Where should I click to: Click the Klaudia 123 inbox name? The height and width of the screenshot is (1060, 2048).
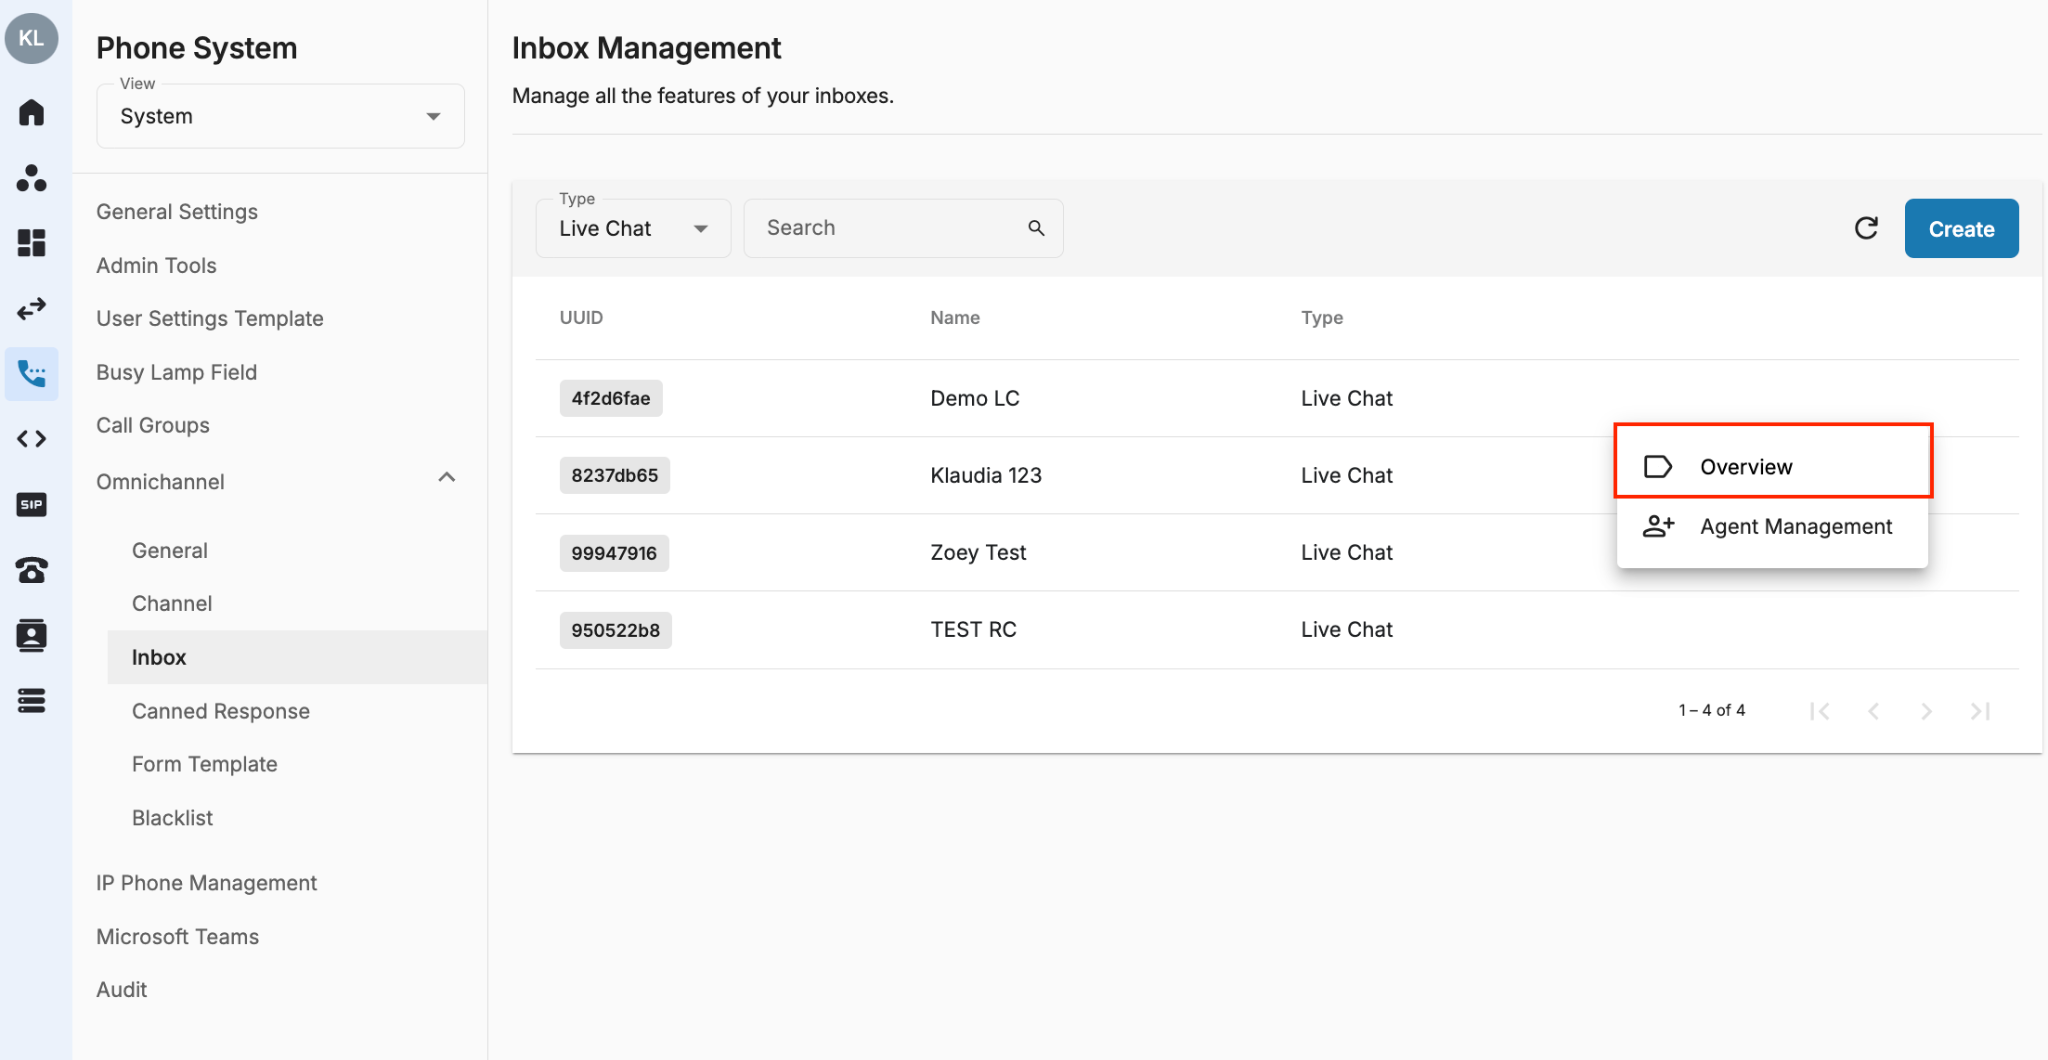click(986, 475)
